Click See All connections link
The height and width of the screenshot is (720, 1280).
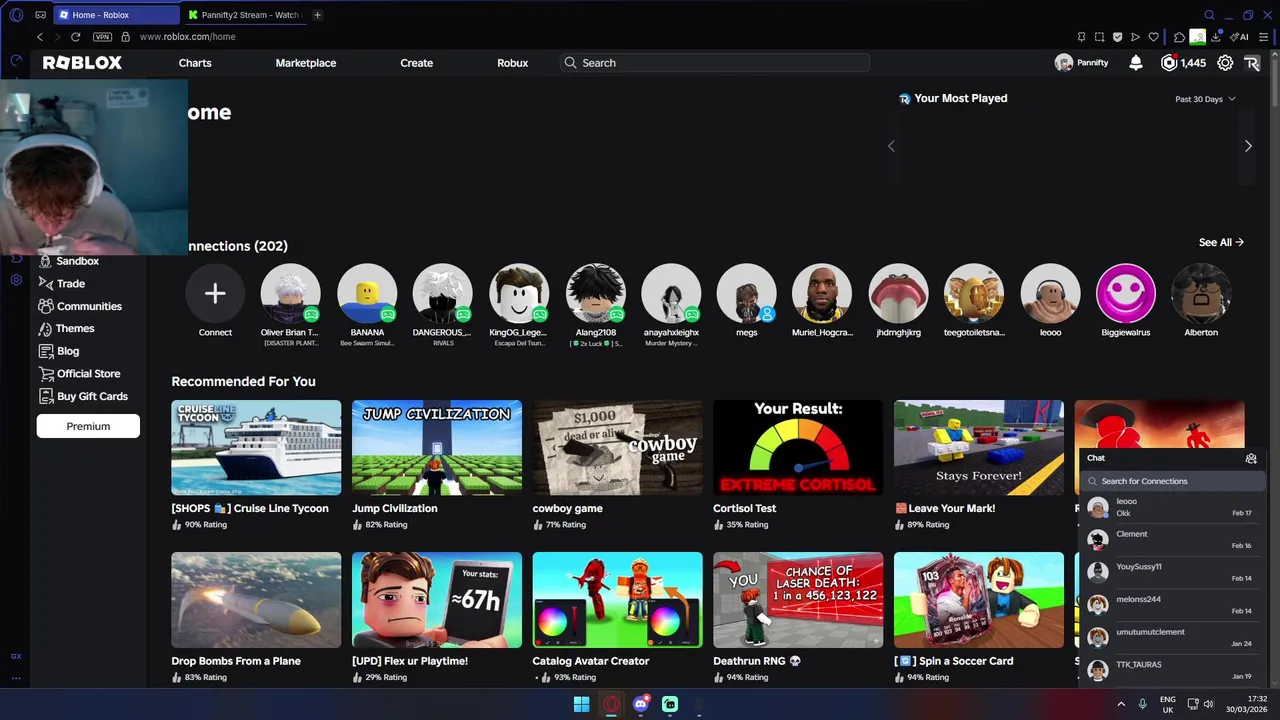point(1221,242)
